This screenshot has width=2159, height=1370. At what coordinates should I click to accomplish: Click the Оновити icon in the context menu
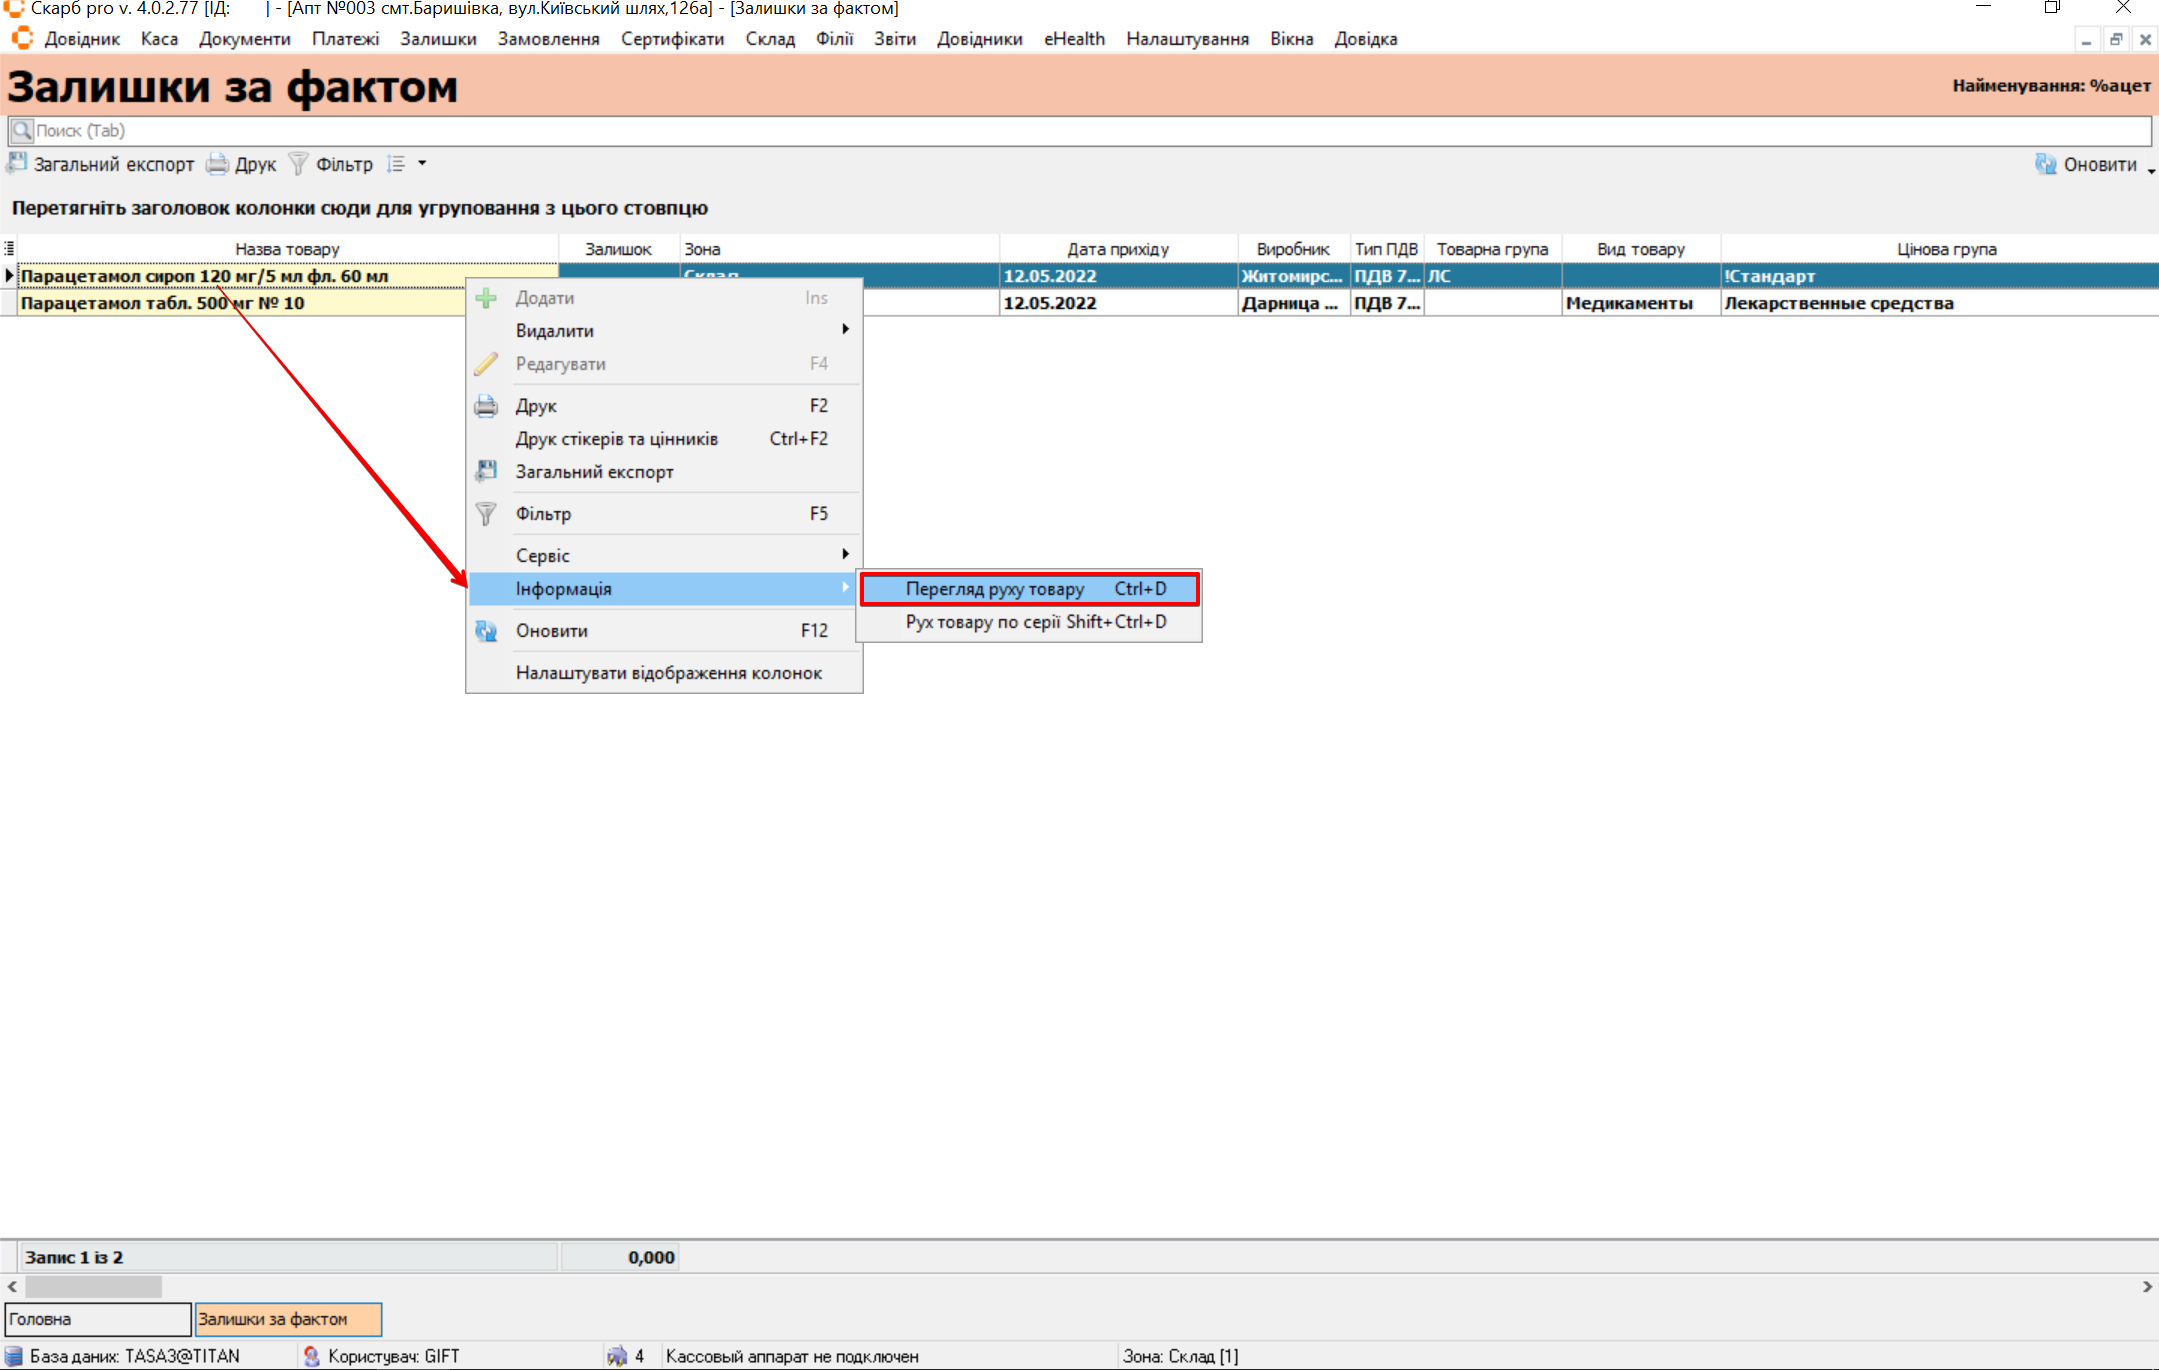[486, 631]
